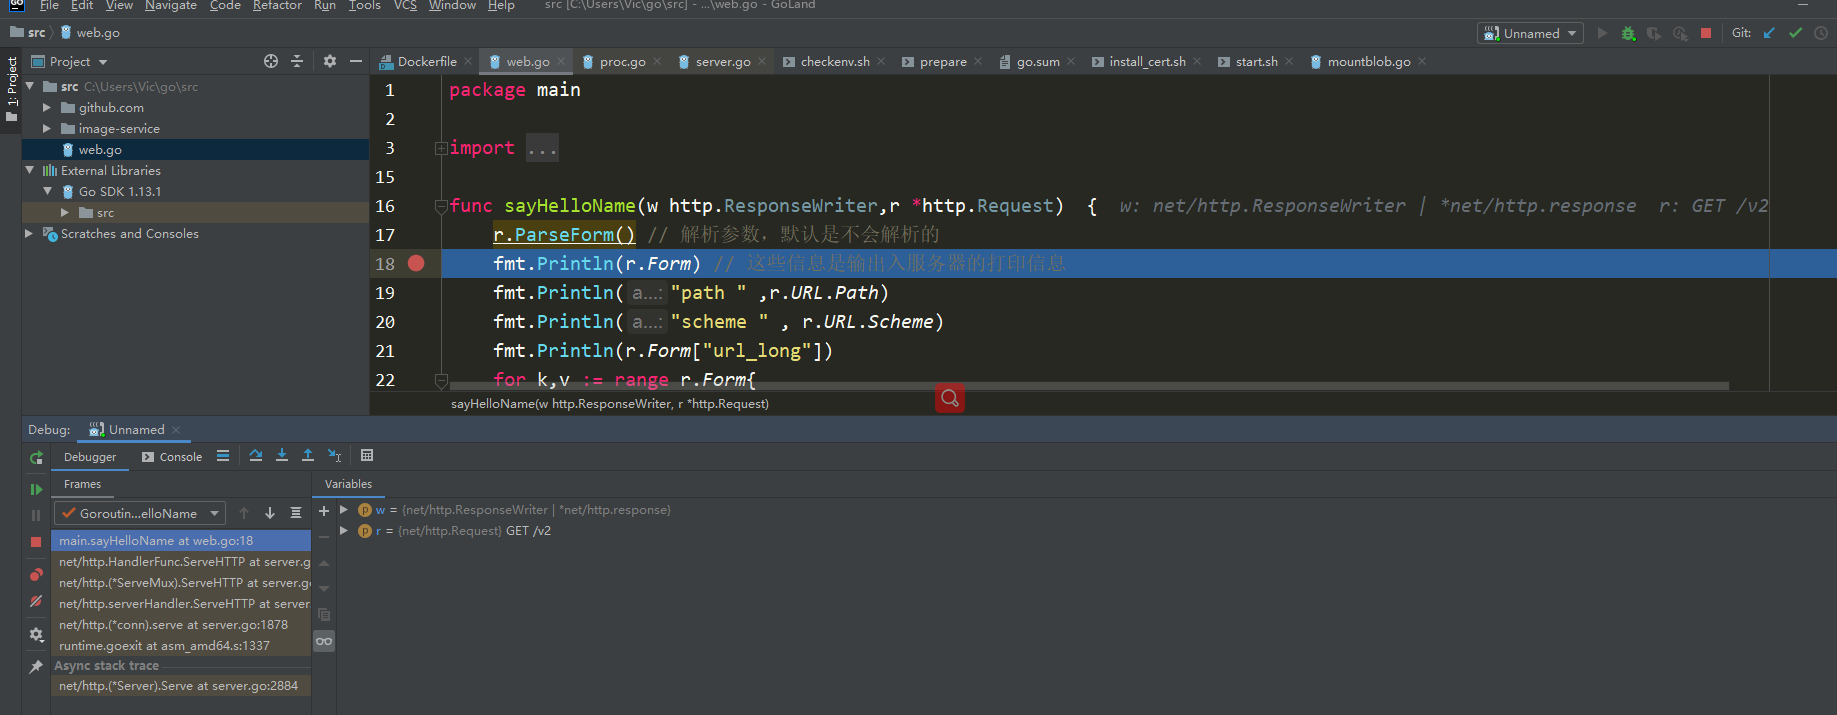The width and height of the screenshot is (1837, 715).
Task: Open the Refactor menu
Action: [x=277, y=6]
